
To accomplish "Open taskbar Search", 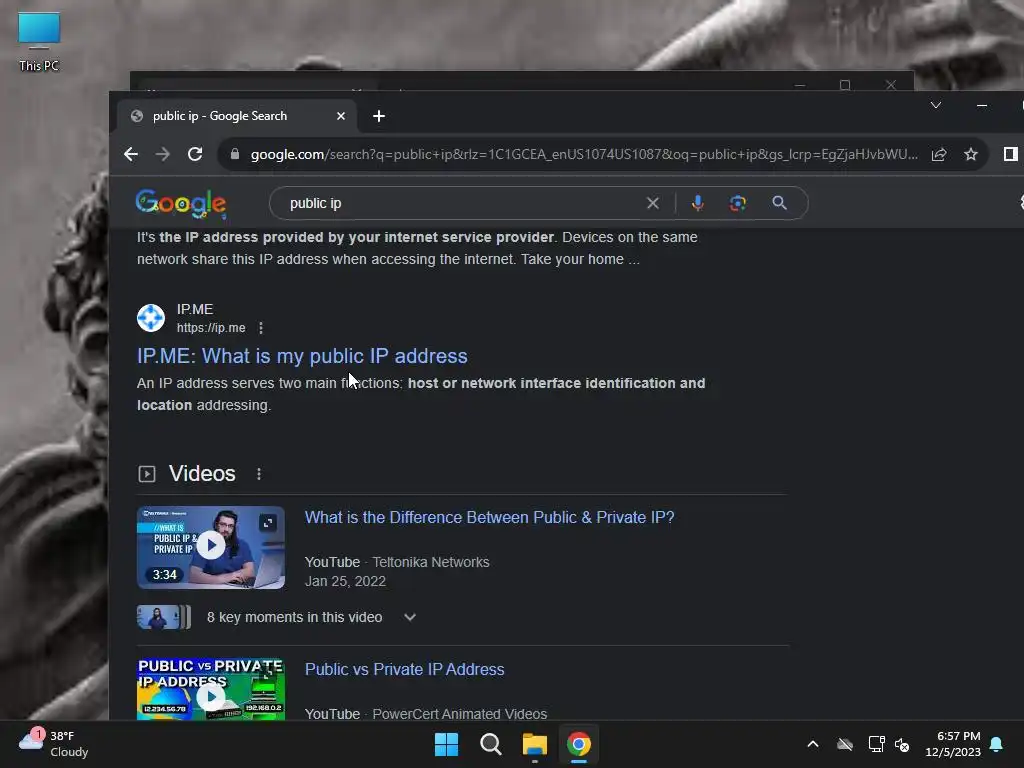I will tap(490, 744).
